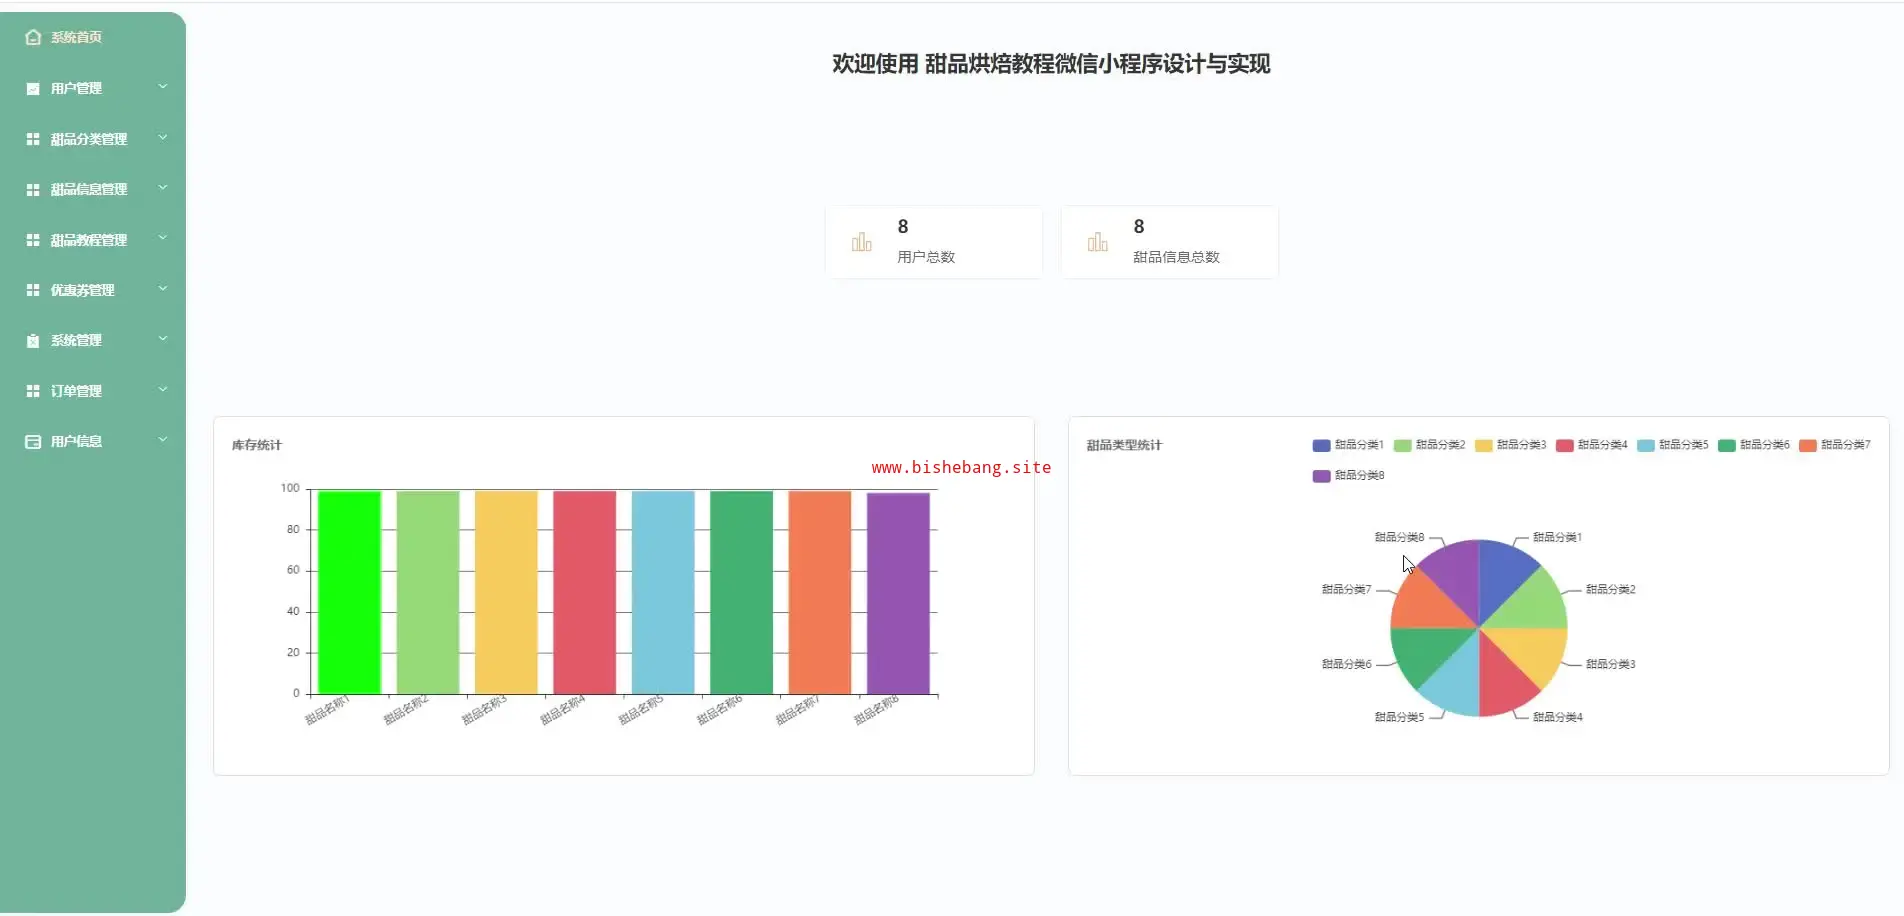
Task: Click the 订单管理 grid icon
Action: (x=33, y=391)
